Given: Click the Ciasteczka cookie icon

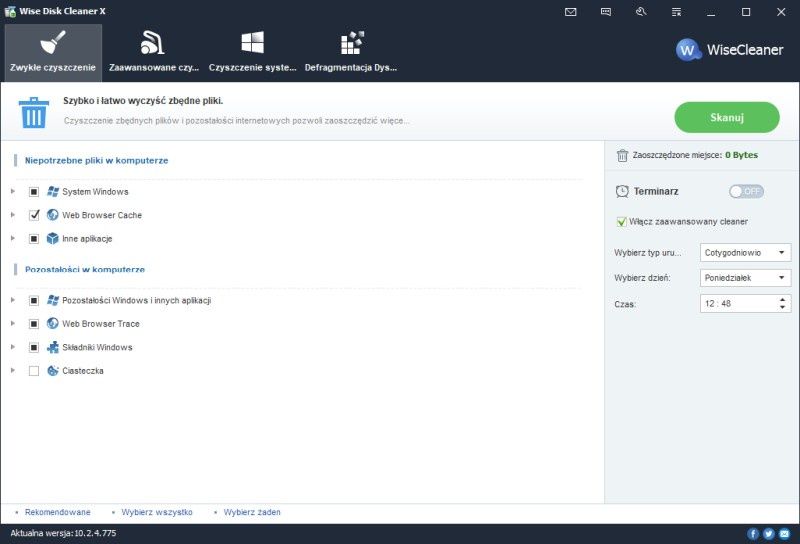Looking at the screenshot, I should click(x=53, y=370).
